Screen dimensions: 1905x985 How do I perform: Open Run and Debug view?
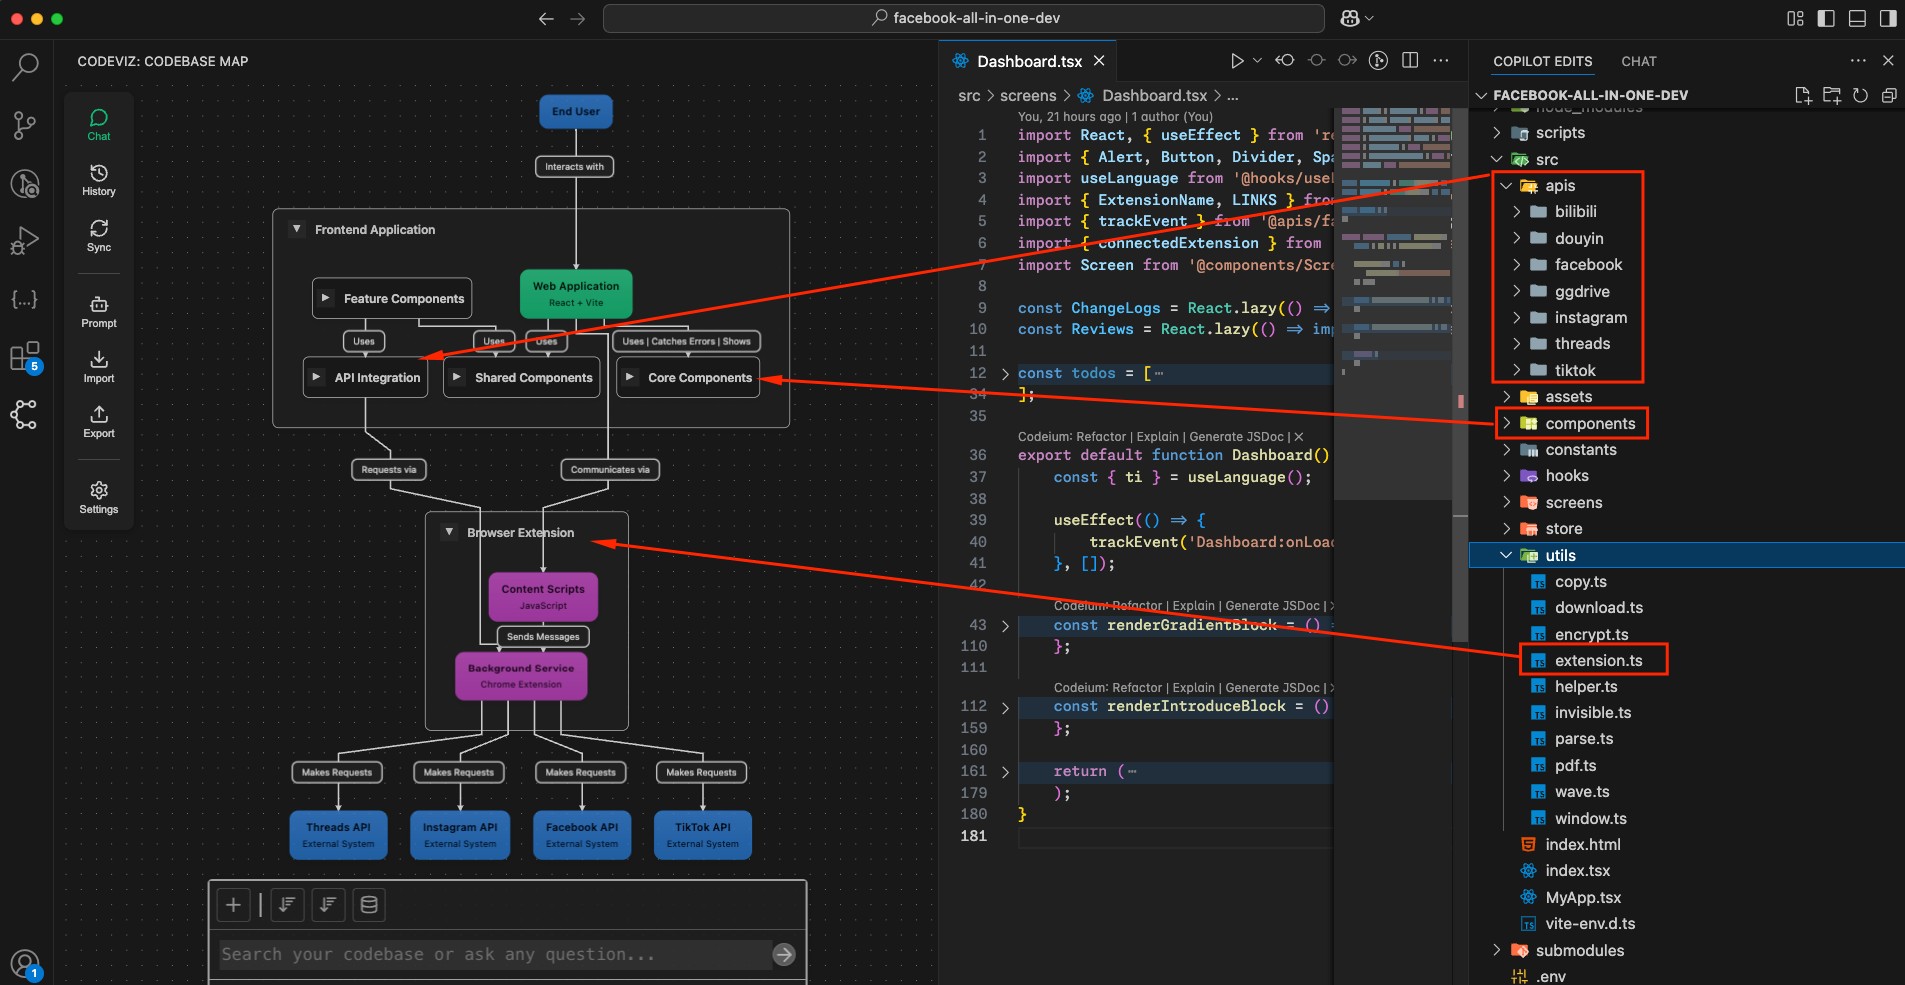(25, 241)
